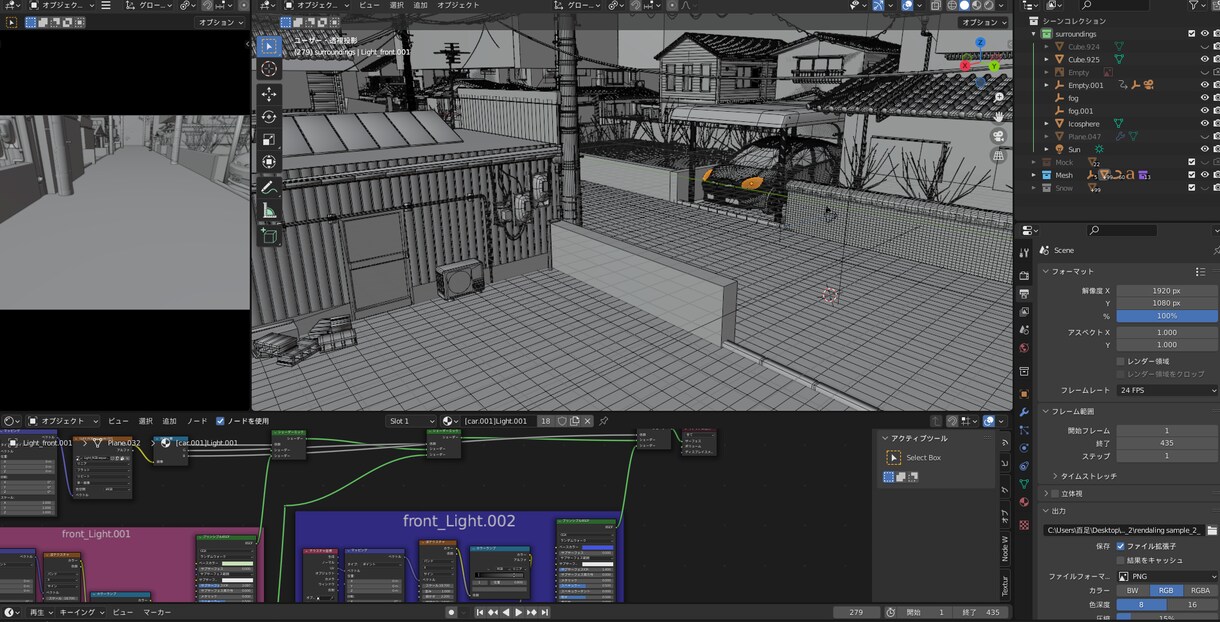Hide the Icosphere object in outliner

(1204, 123)
